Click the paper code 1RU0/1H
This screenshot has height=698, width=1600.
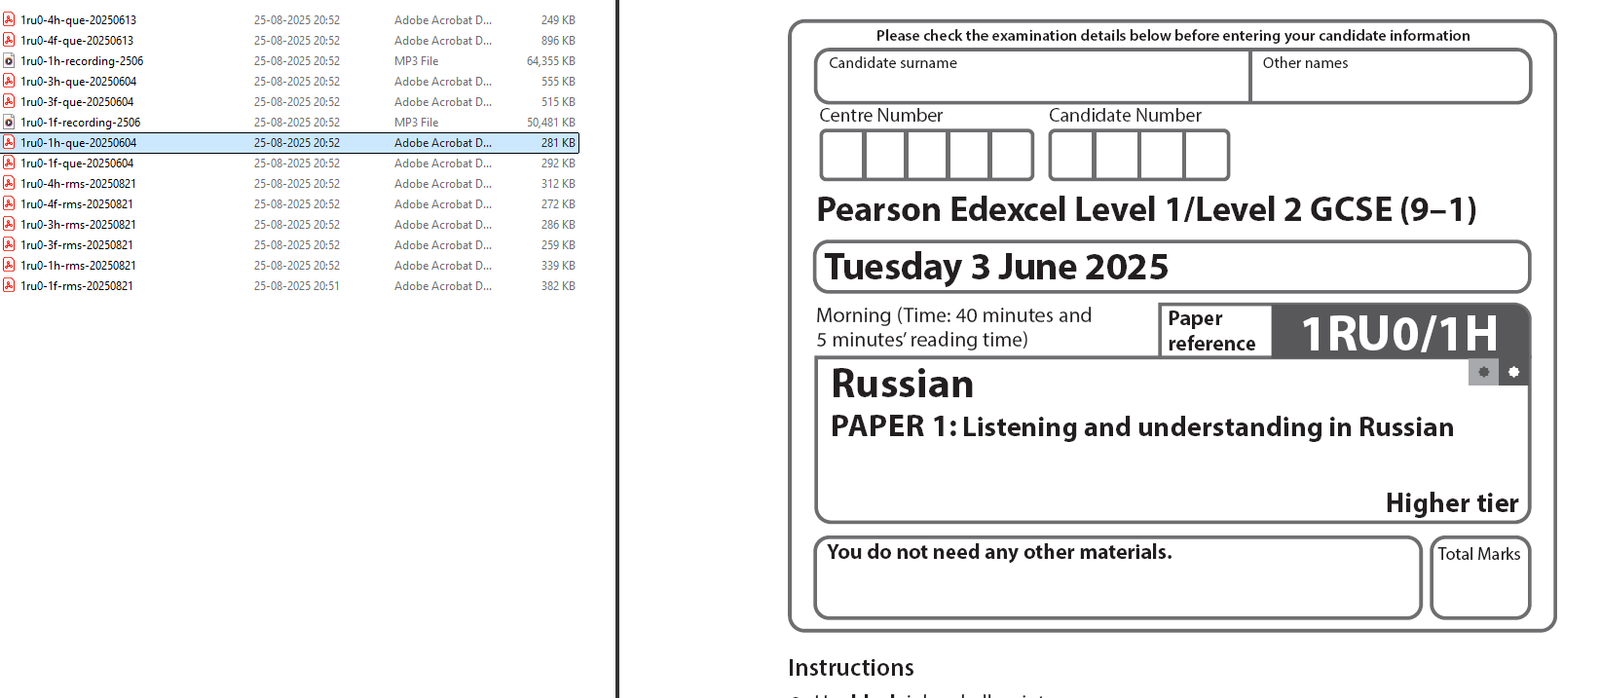1399,333
